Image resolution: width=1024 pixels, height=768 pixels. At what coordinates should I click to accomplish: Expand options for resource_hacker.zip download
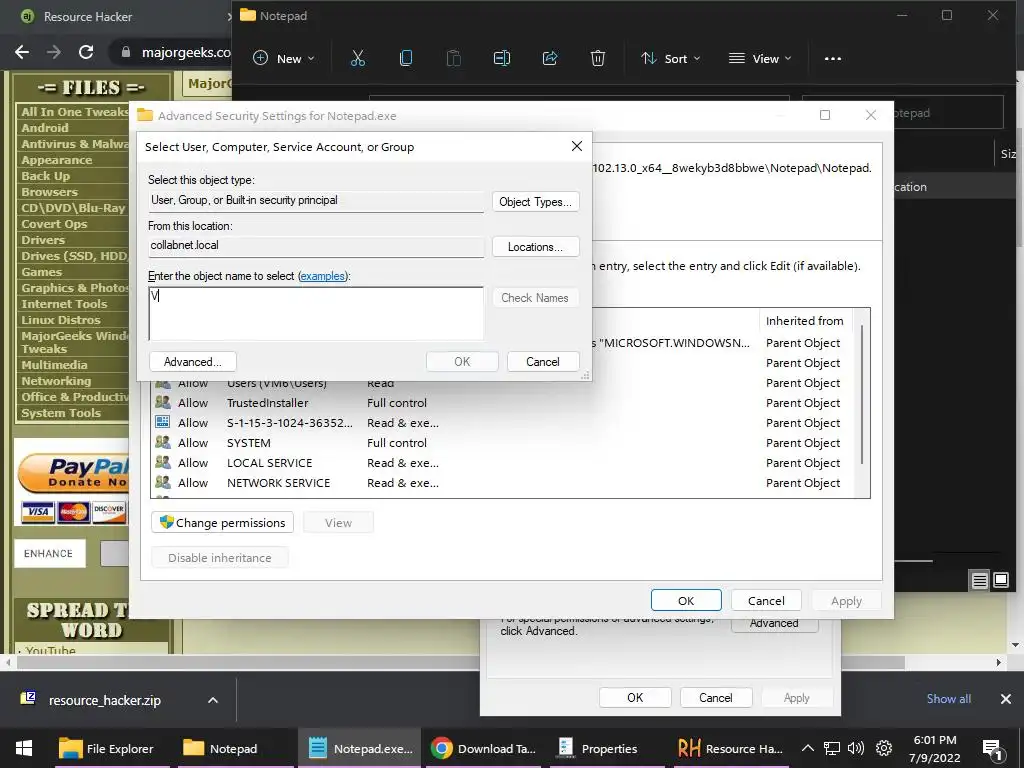tap(213, 700)
